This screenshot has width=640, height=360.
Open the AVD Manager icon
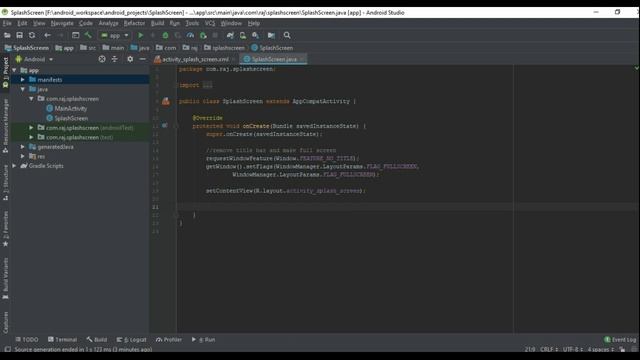(243, 36)
